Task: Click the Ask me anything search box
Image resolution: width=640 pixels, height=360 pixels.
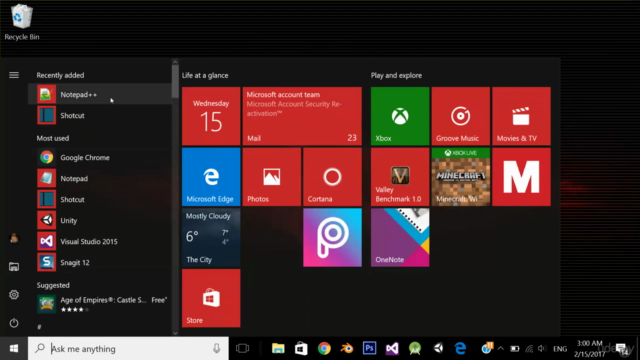Action: click(x=128, y=349)
